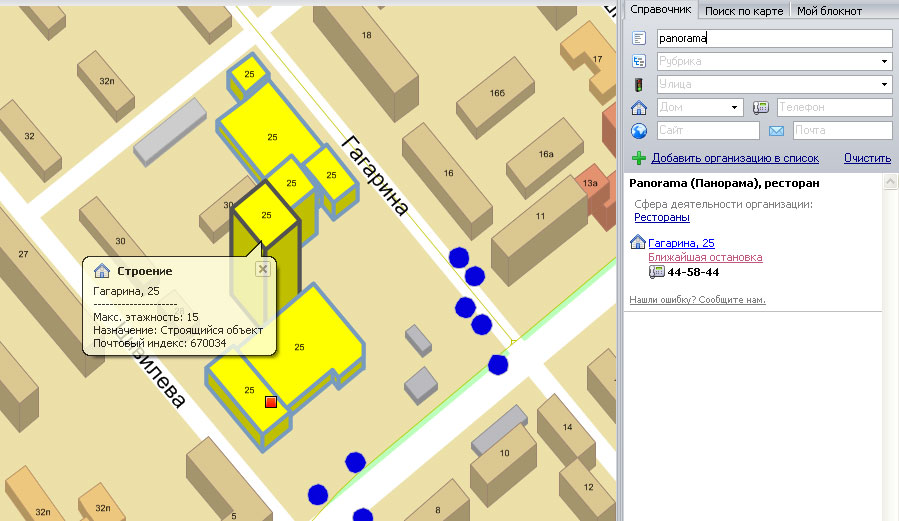Click the Сайт input field

point(708,130)
